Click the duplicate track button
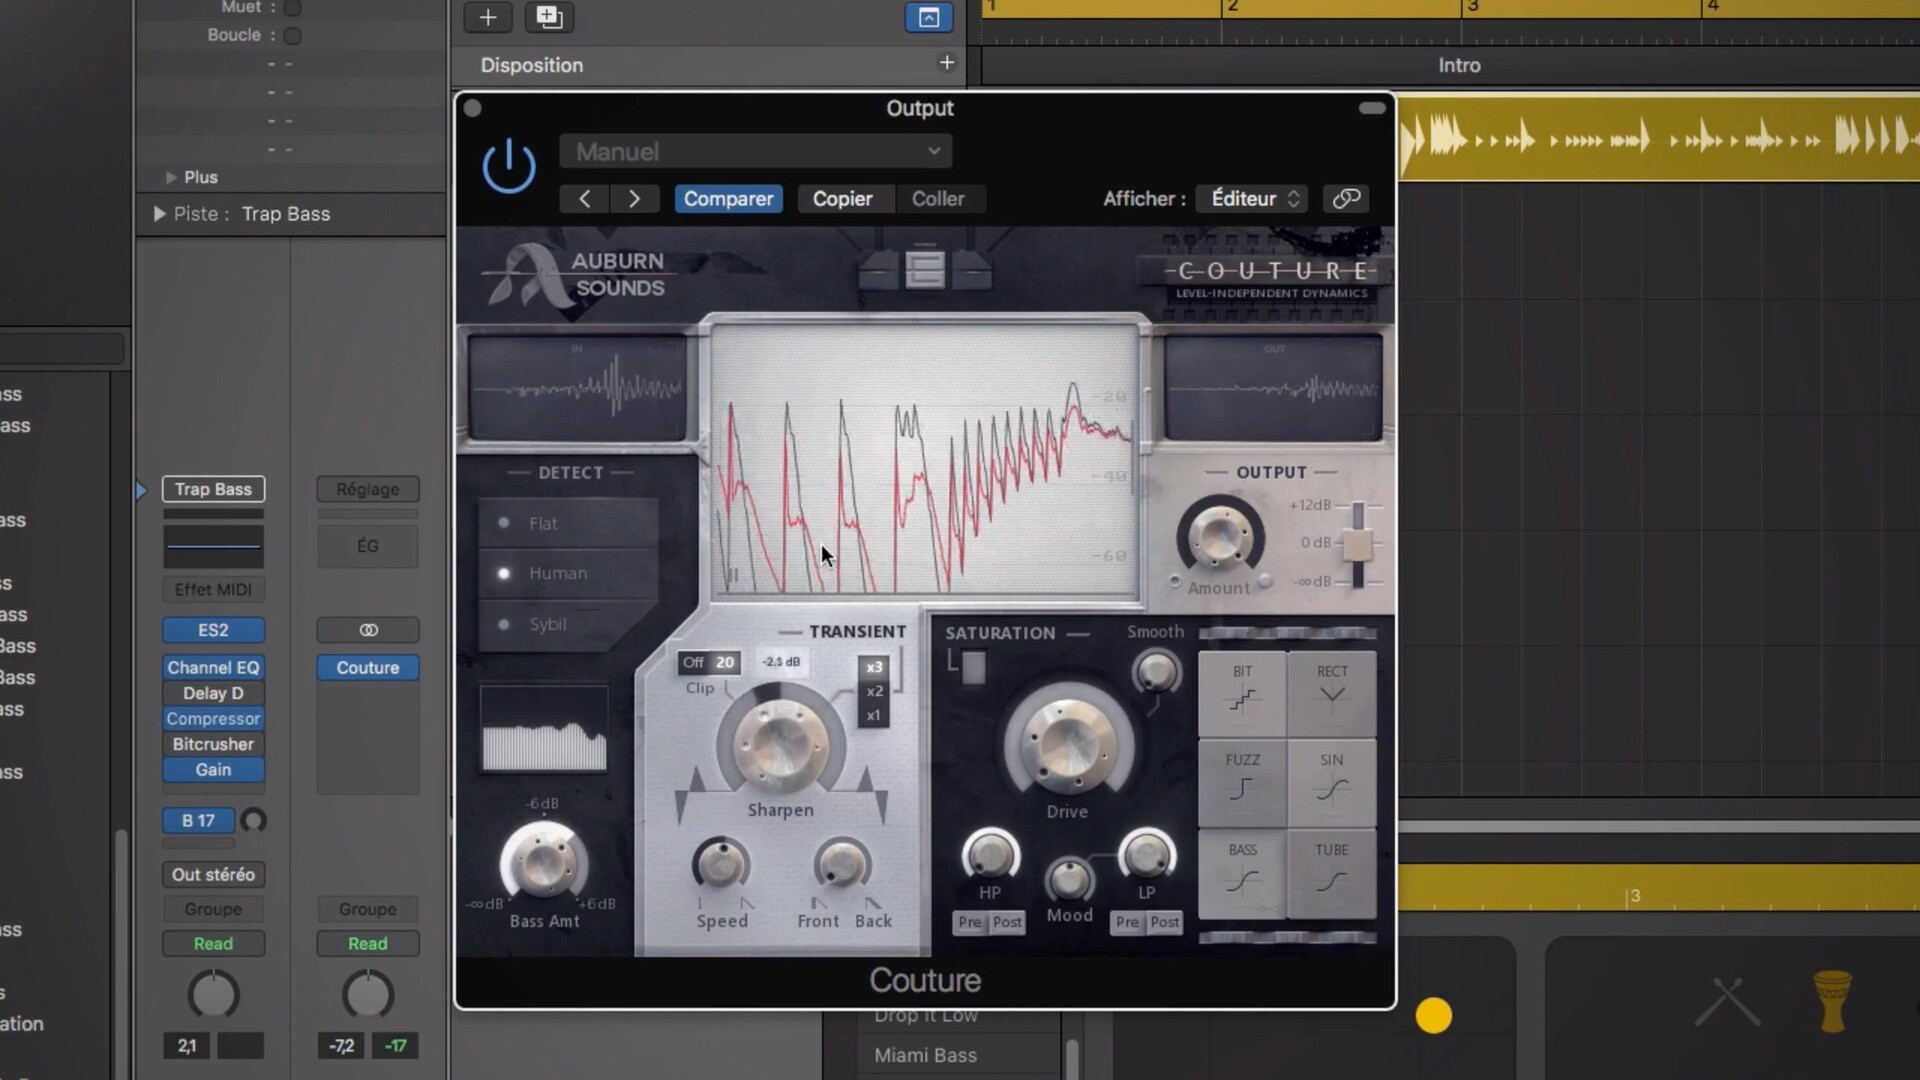This screenshot has width=1920, height=1080. tap(549, 17)
